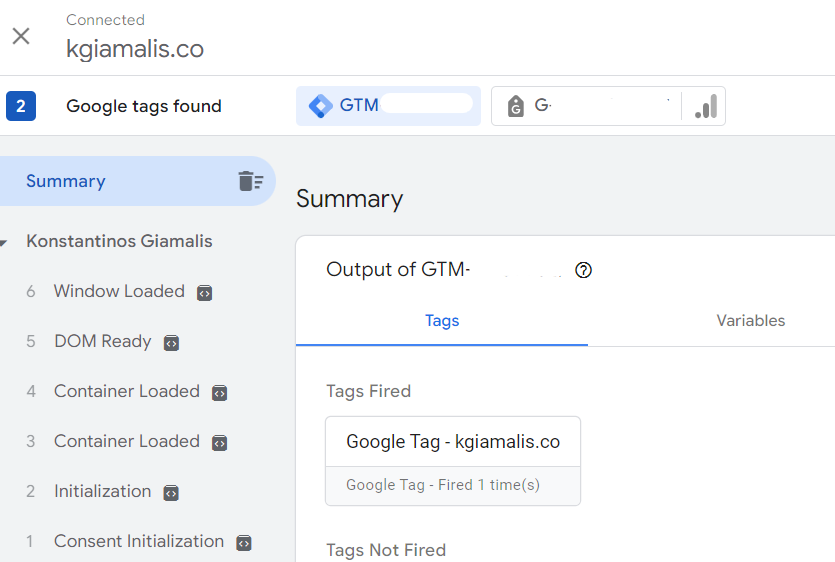Select event 3 Container Loaded
Screen dimensions: 835x562
pos(127,442)
